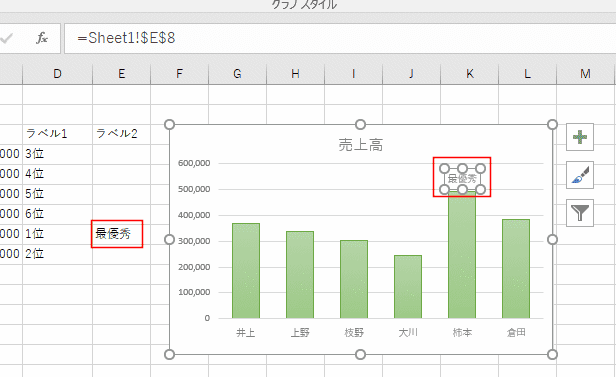
Task: Click the Insert Function fx icon
Action: [42, 38]
